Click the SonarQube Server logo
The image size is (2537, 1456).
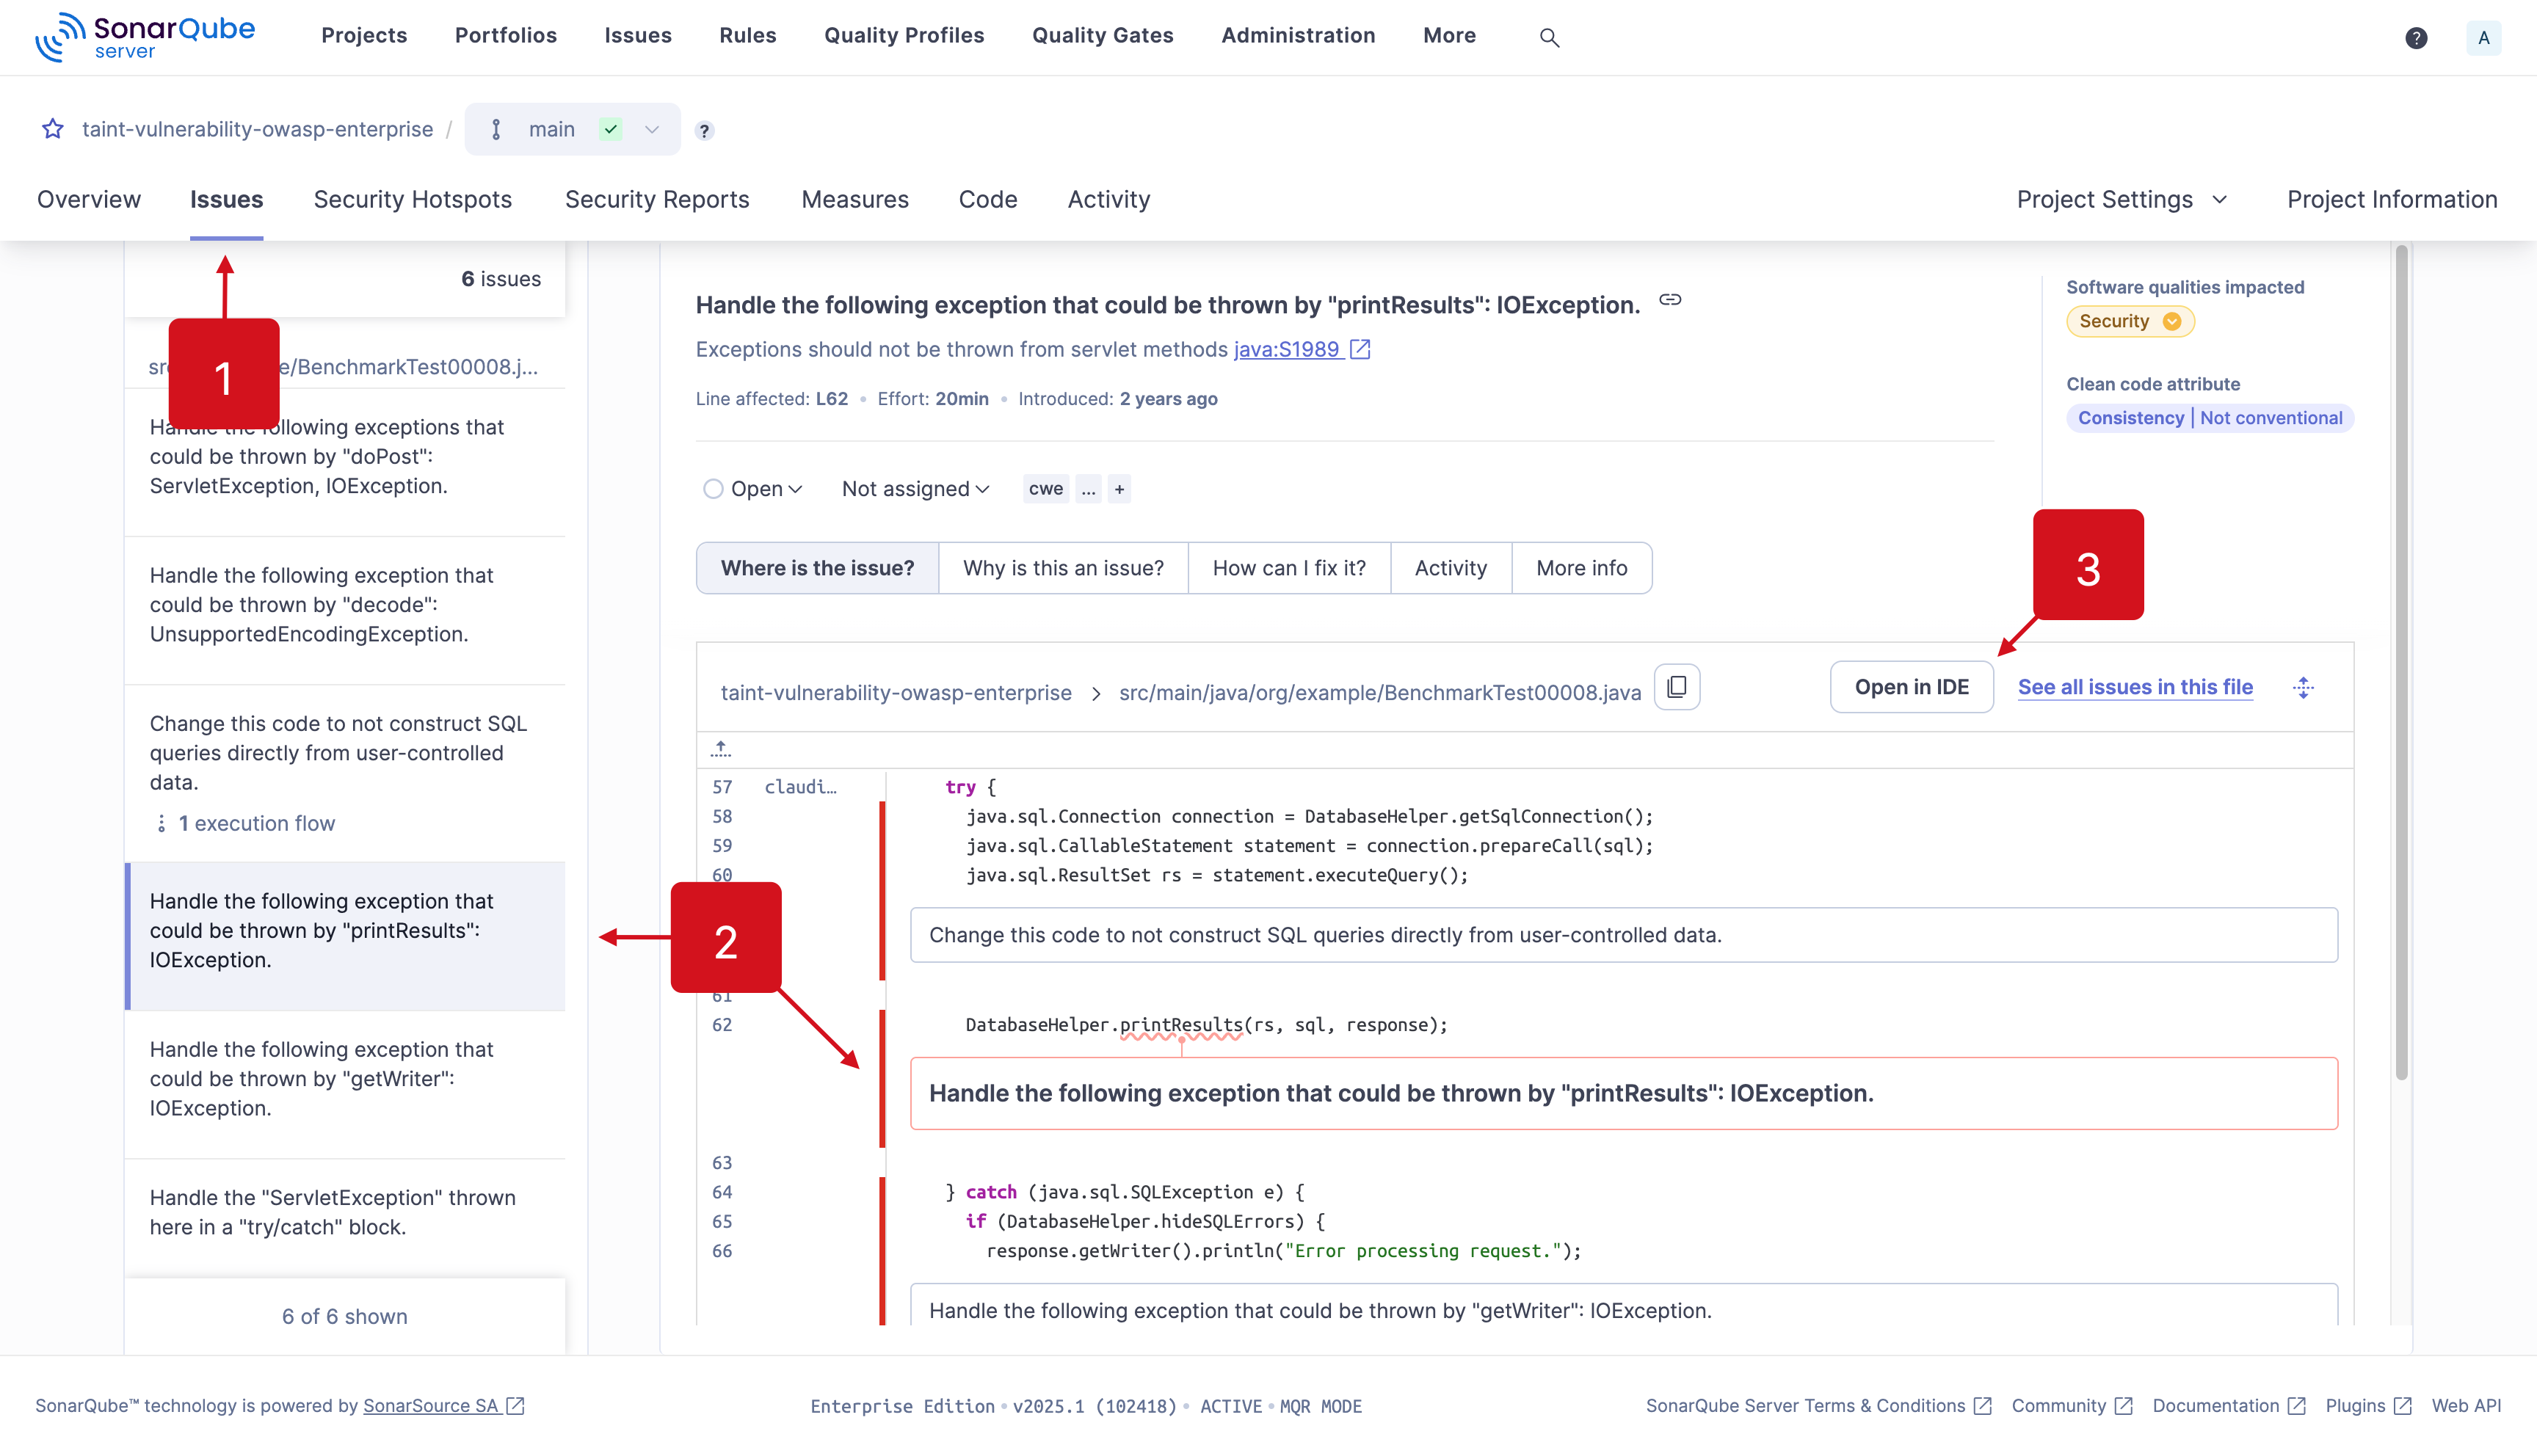(x=144, y=36)
